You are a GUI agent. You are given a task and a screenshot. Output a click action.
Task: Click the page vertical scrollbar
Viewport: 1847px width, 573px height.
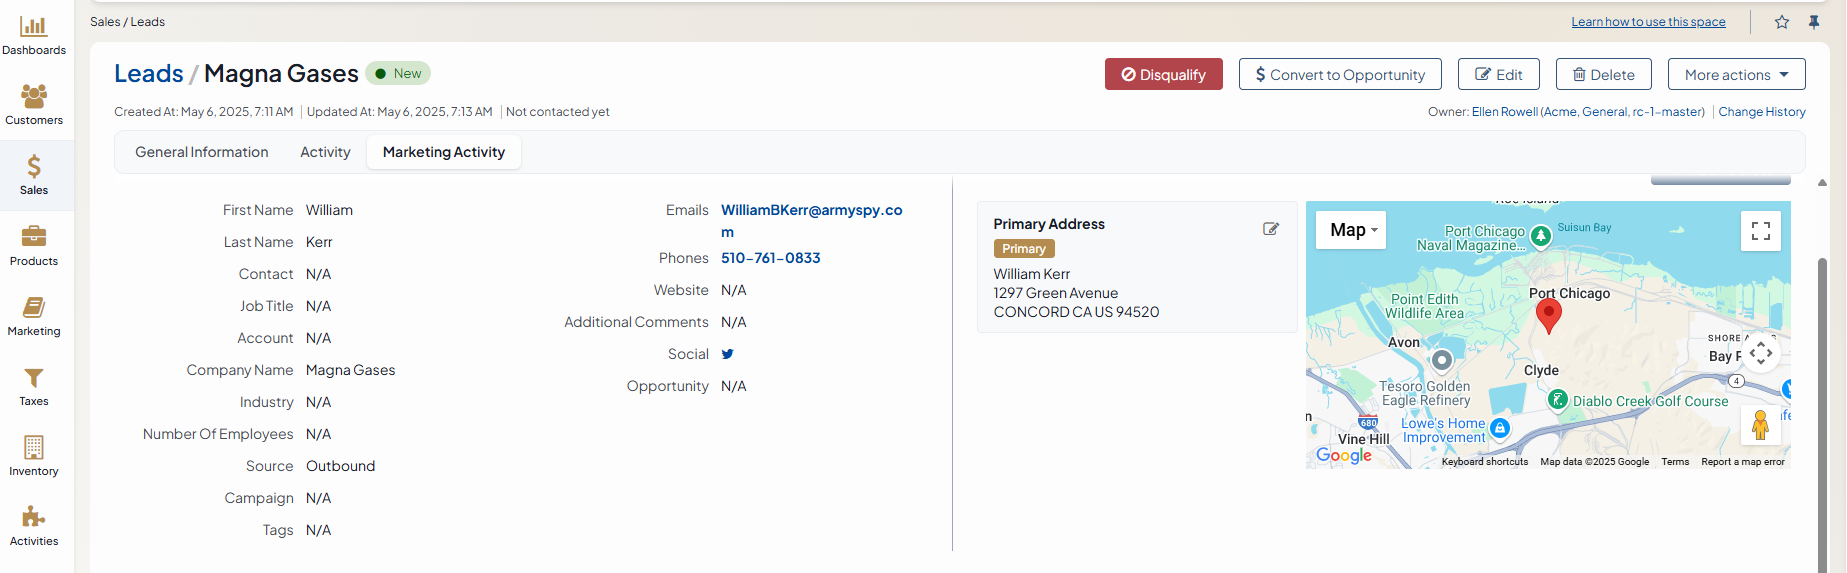(1822, 400)
